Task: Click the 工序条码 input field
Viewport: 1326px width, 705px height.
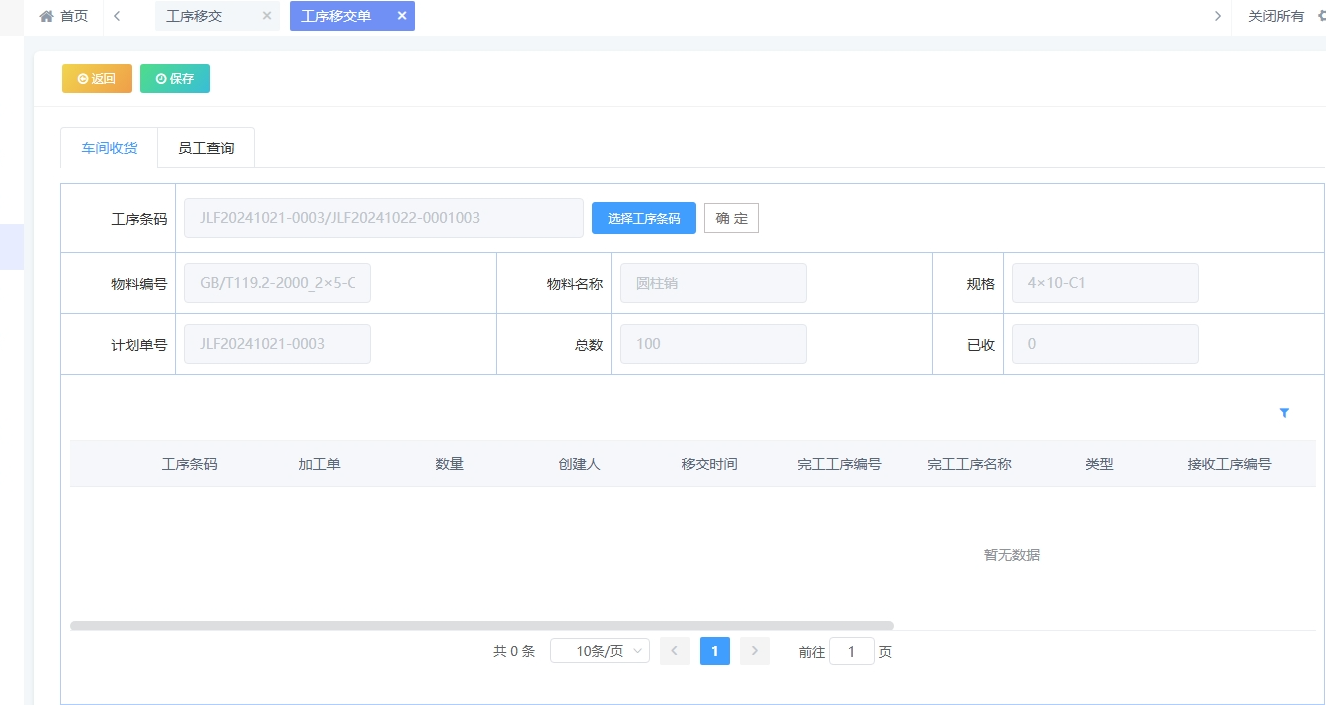Action: click(x=384, y=218)
